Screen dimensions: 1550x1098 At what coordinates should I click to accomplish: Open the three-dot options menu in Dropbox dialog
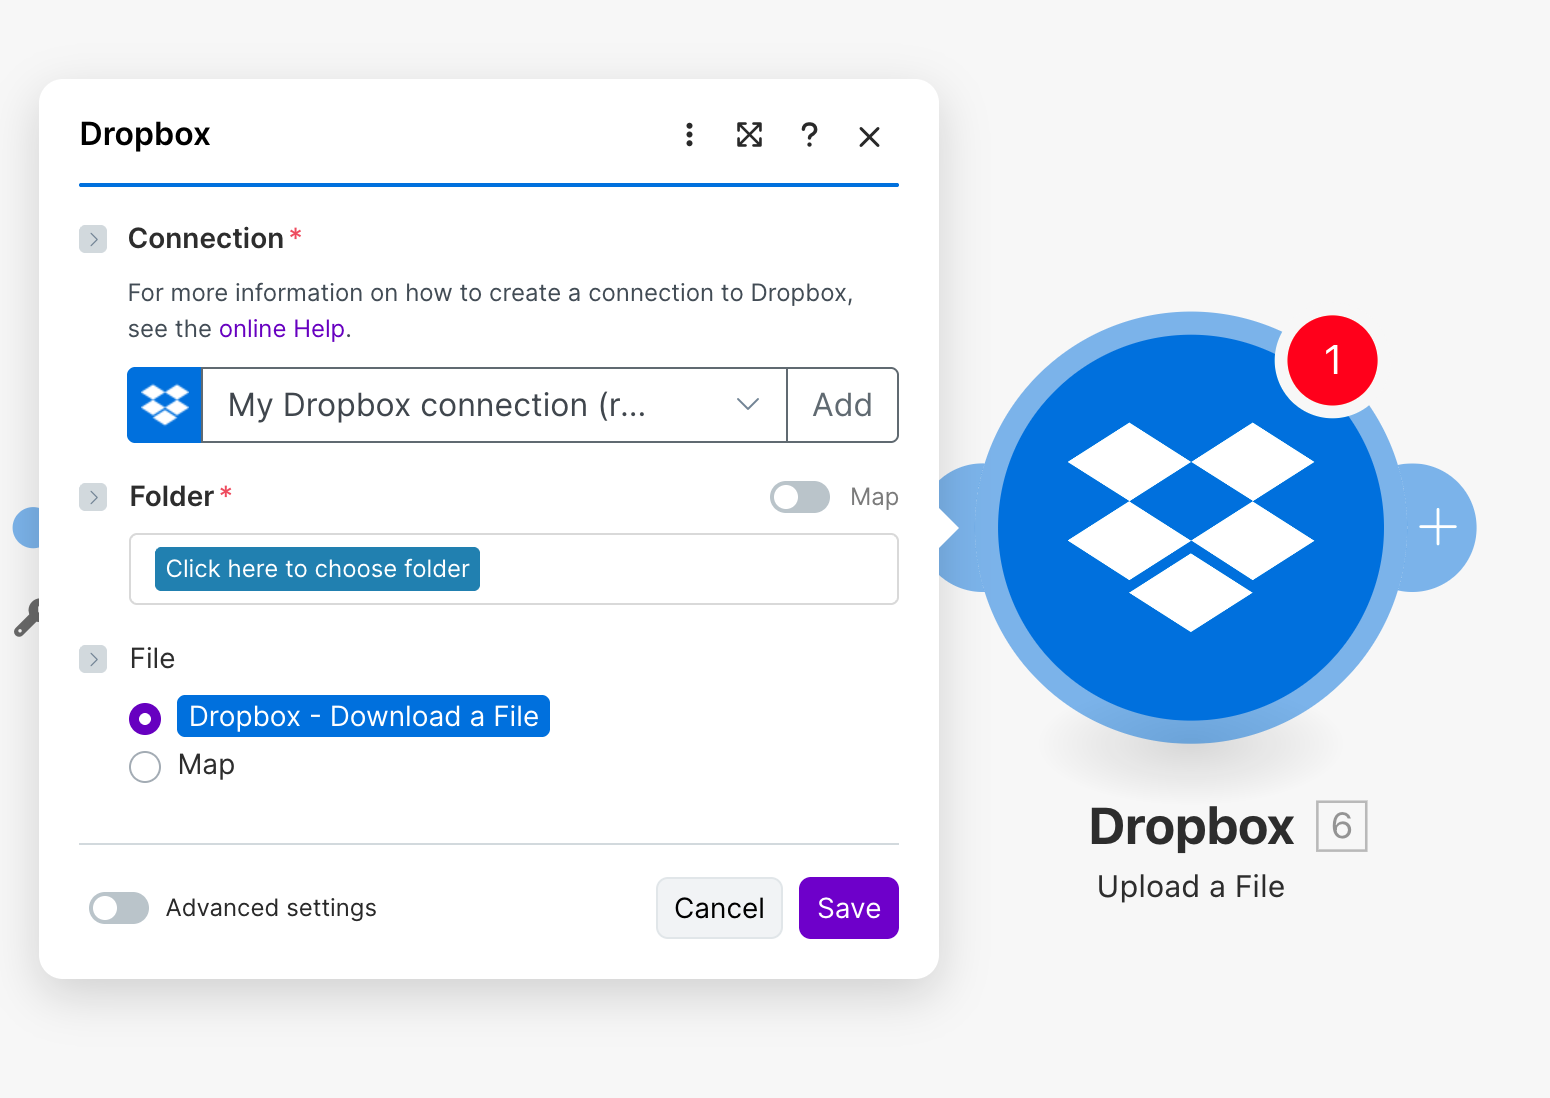pyautogui.click(x=689, y=135)
